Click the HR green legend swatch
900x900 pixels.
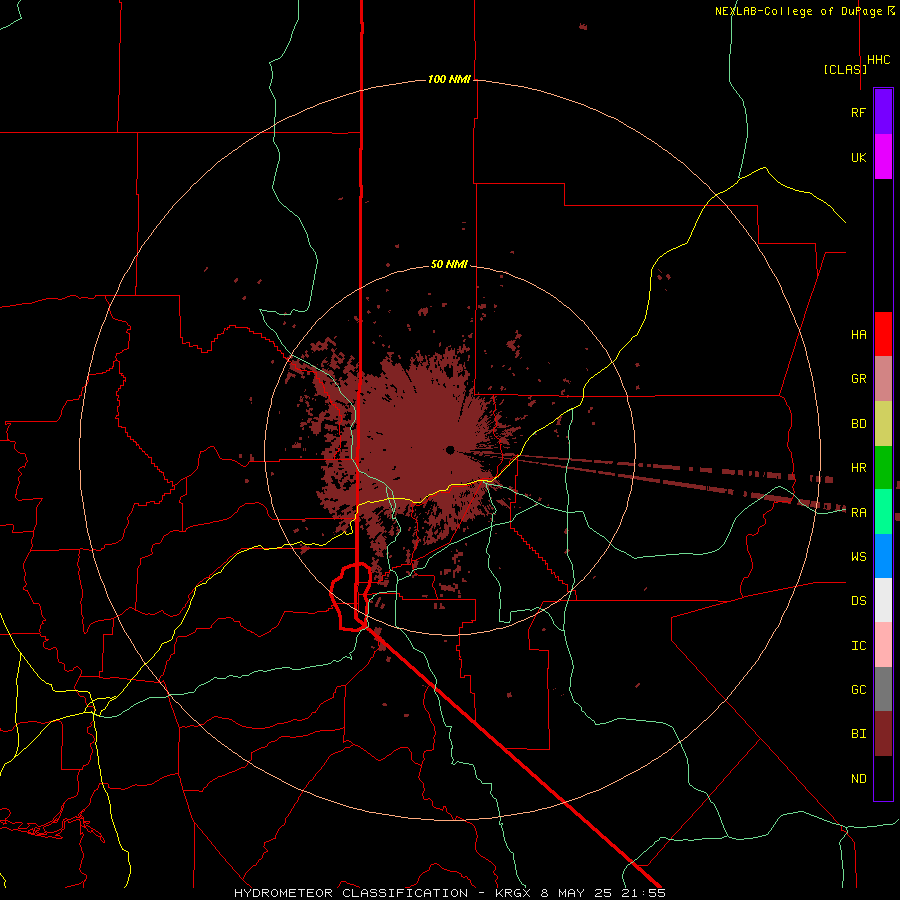click(883, 468)
